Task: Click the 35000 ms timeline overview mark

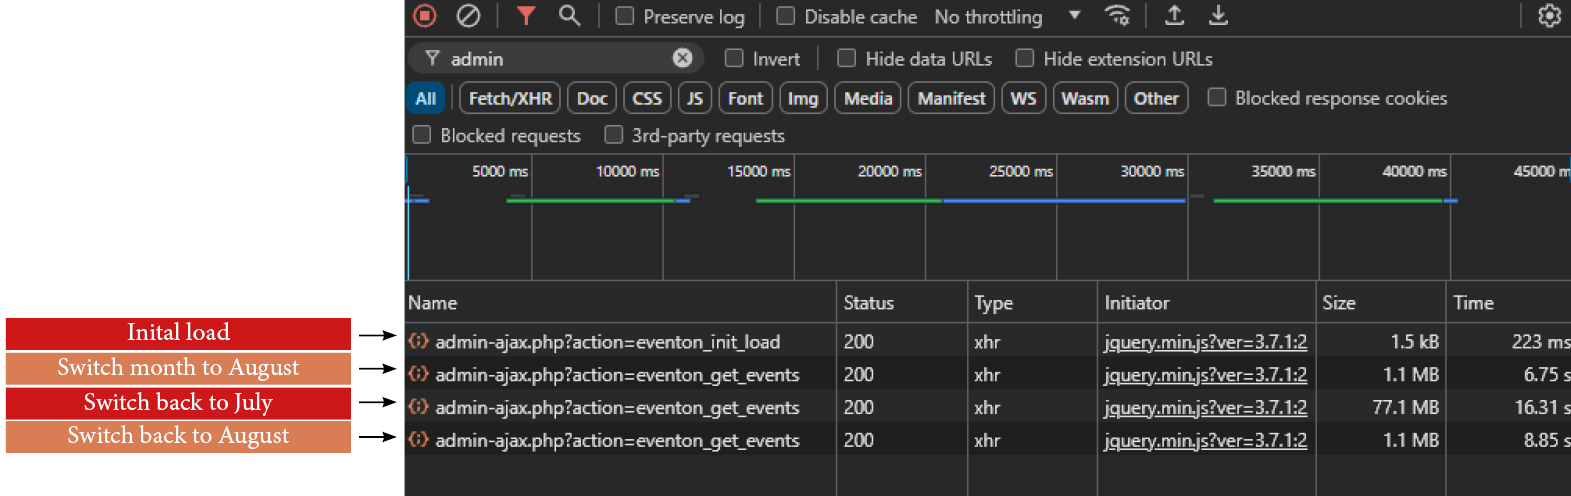Action: point(1283,171)
